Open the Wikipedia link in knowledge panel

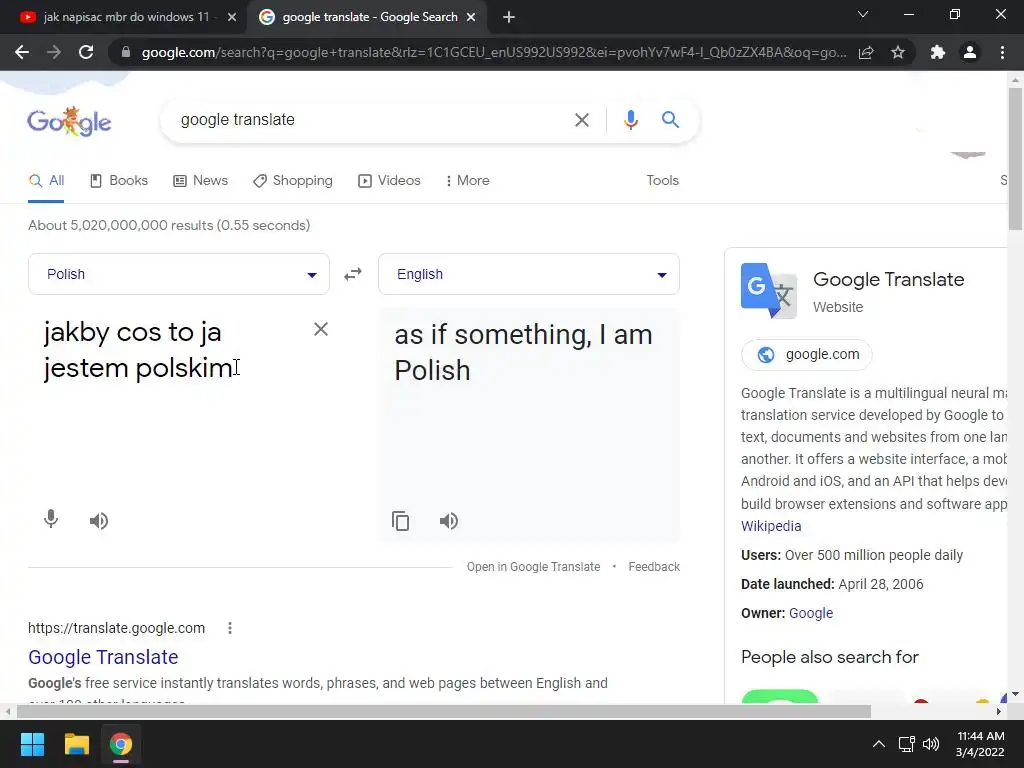point(771,526)
